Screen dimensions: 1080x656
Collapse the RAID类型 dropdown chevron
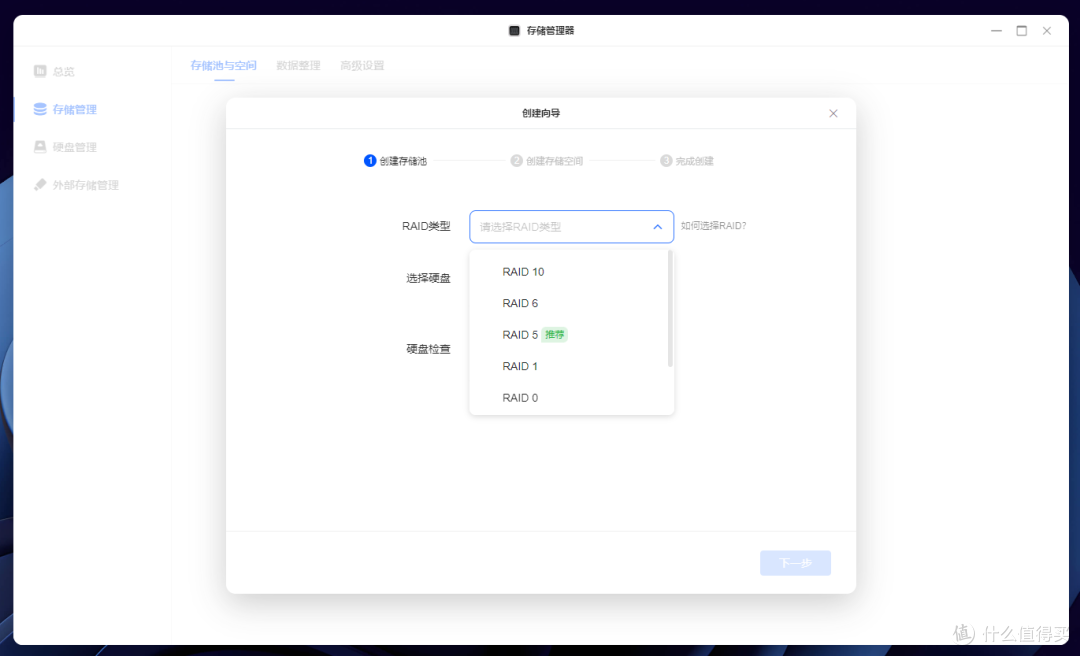click(658, 227)
